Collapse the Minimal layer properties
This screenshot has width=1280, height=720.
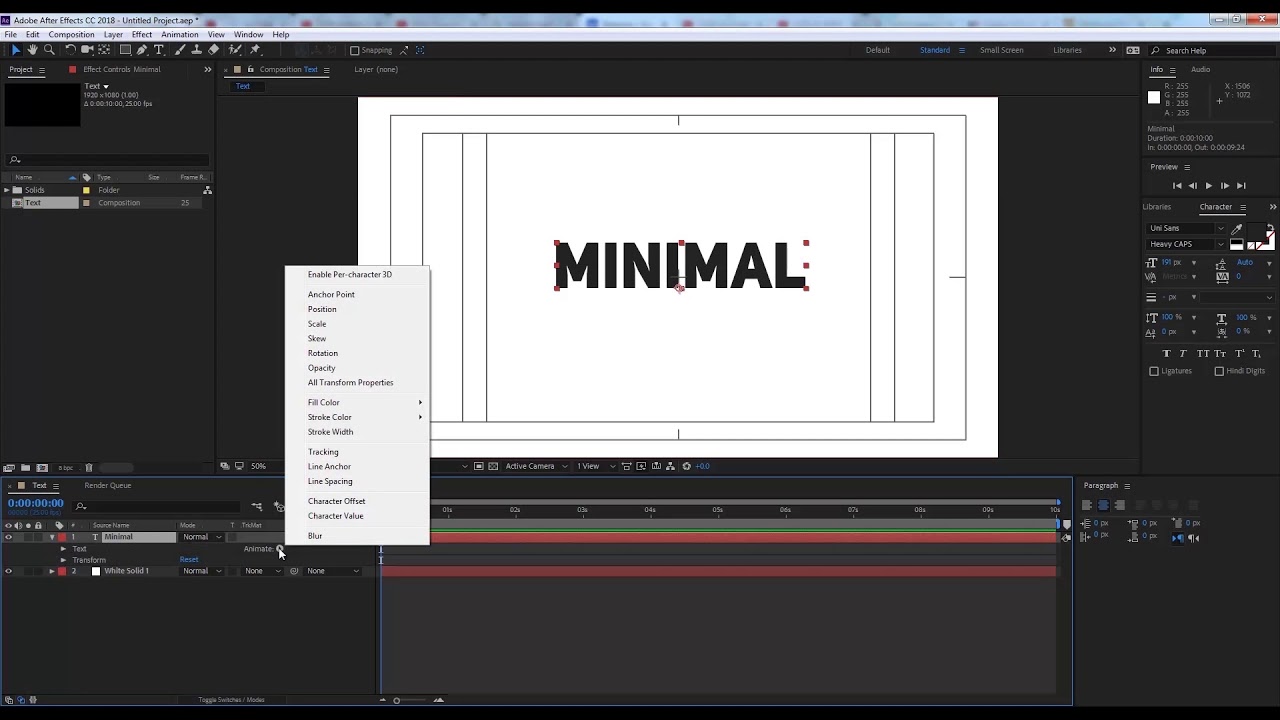(x=52, y=537)
